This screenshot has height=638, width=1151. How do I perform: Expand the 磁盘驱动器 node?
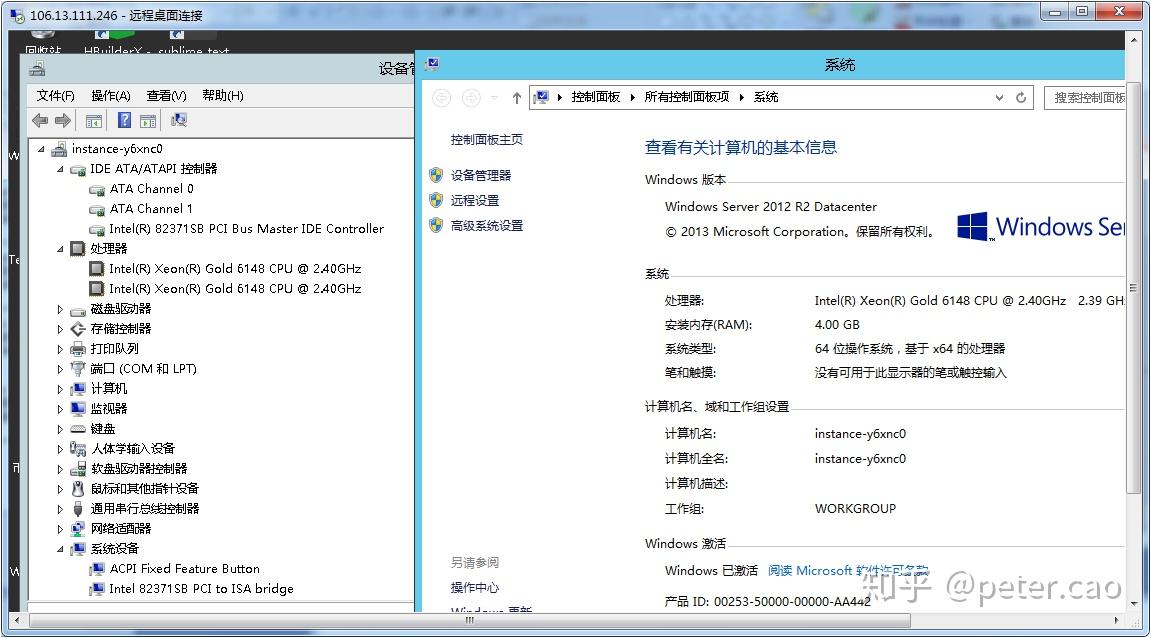60,310
